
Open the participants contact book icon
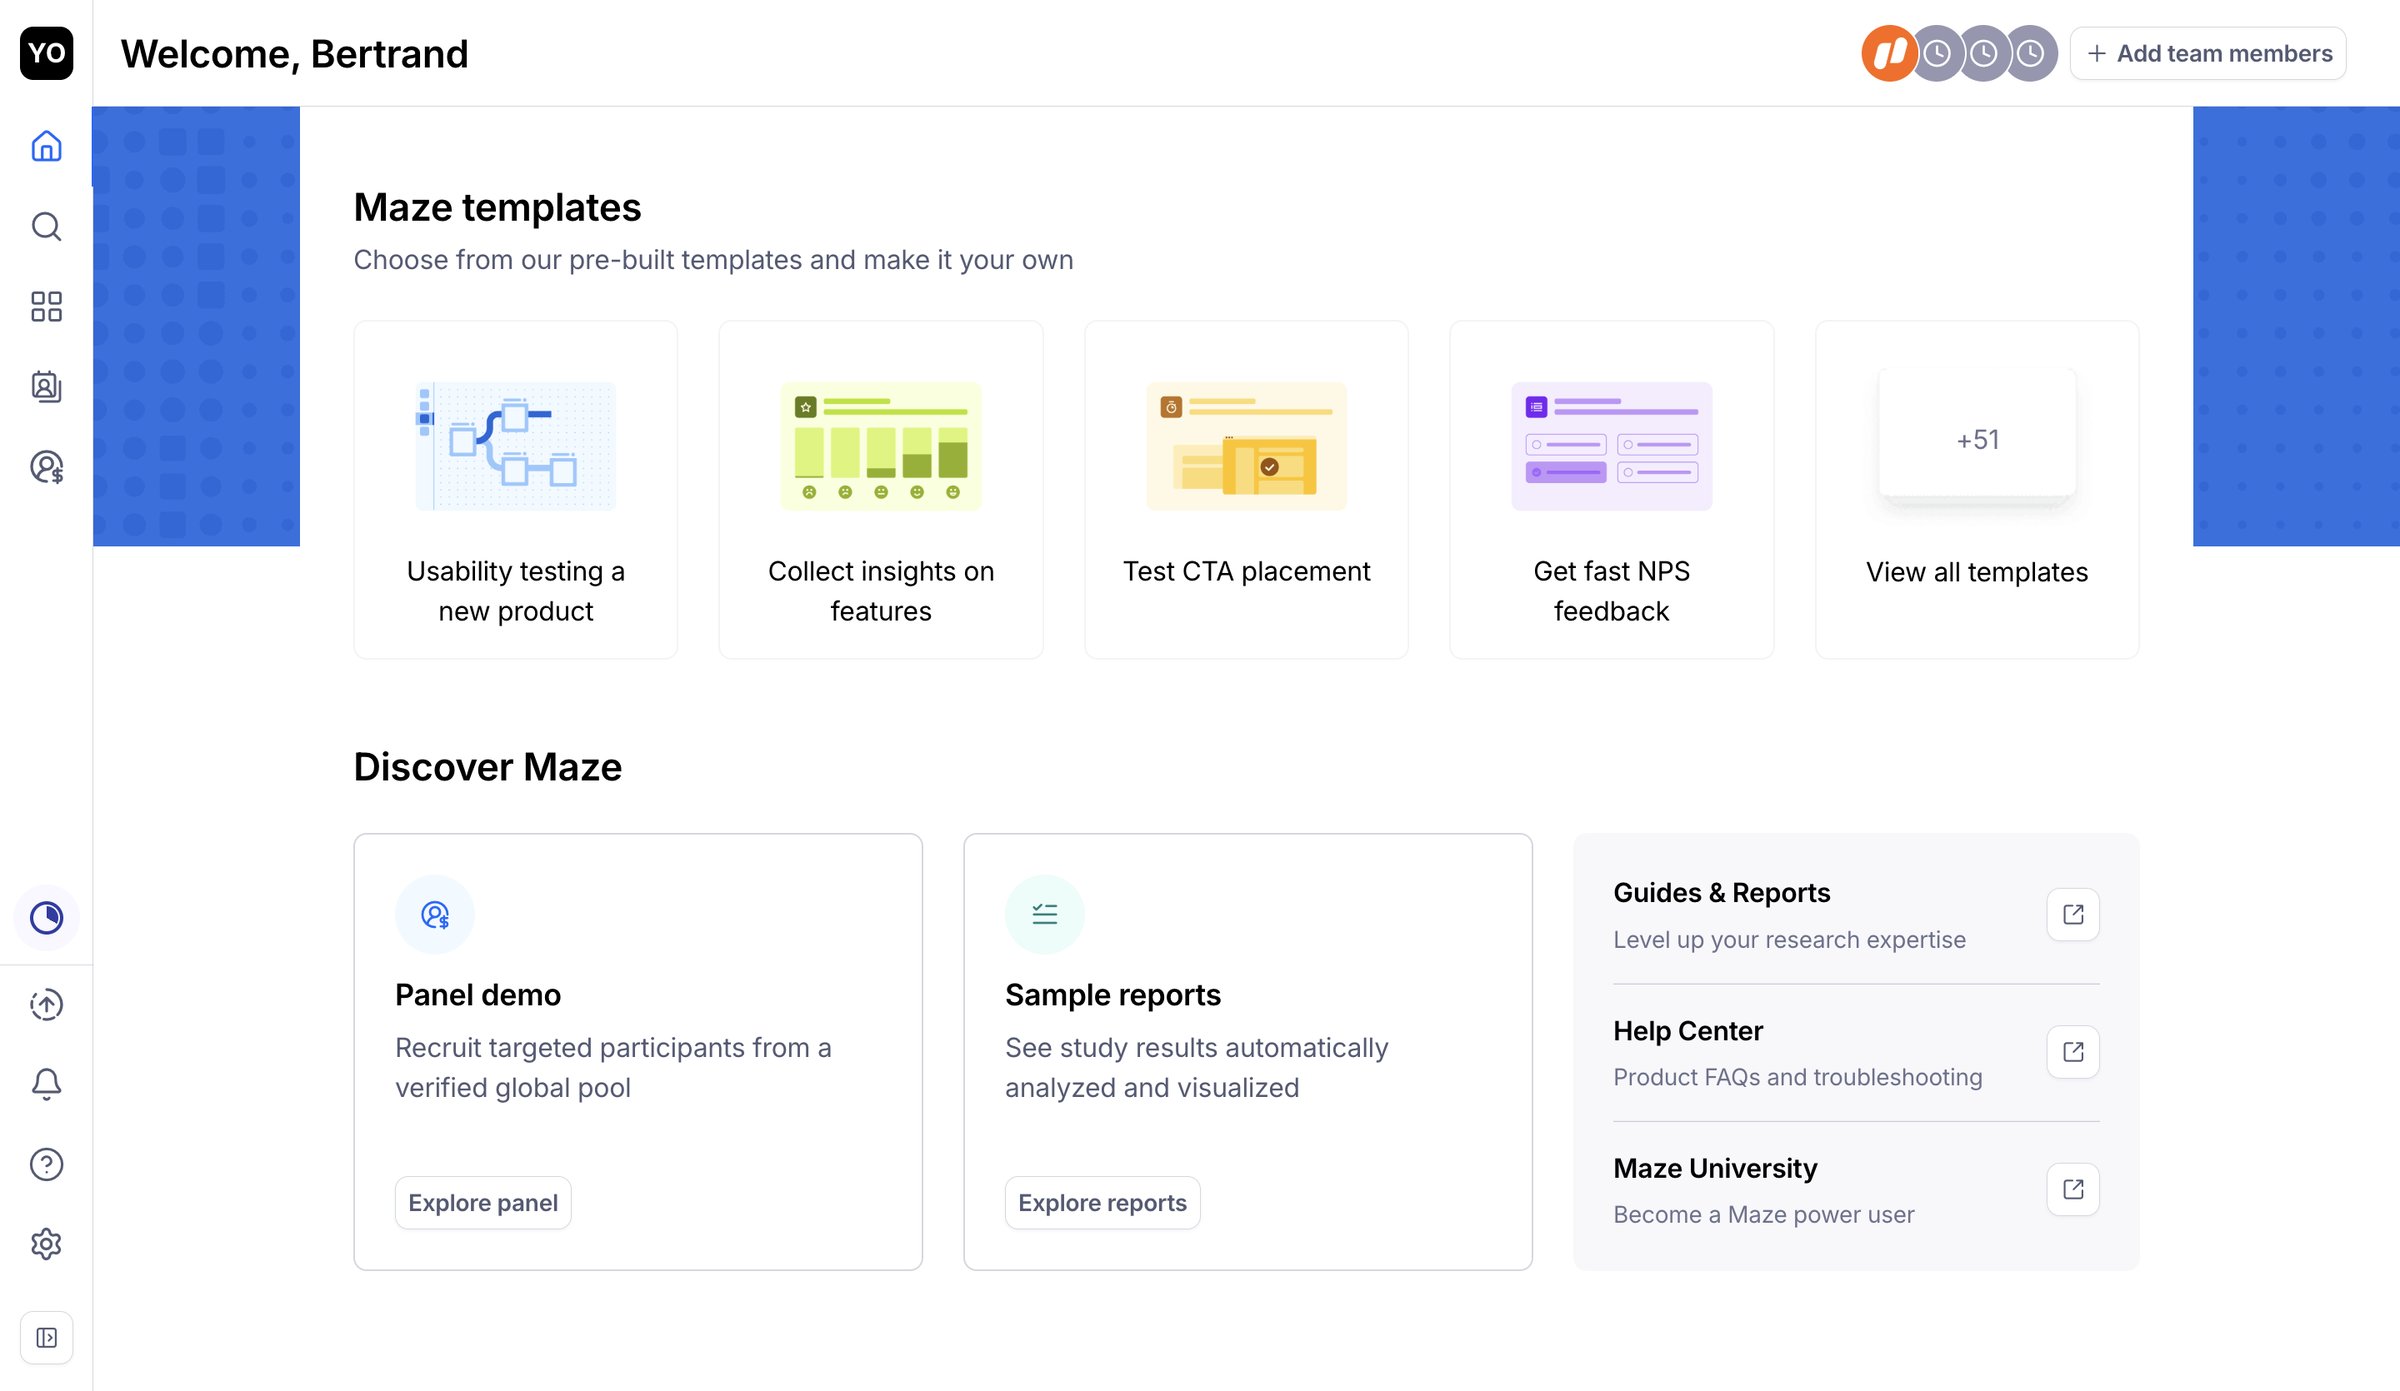pyautogui.click(x=46, y=386)
